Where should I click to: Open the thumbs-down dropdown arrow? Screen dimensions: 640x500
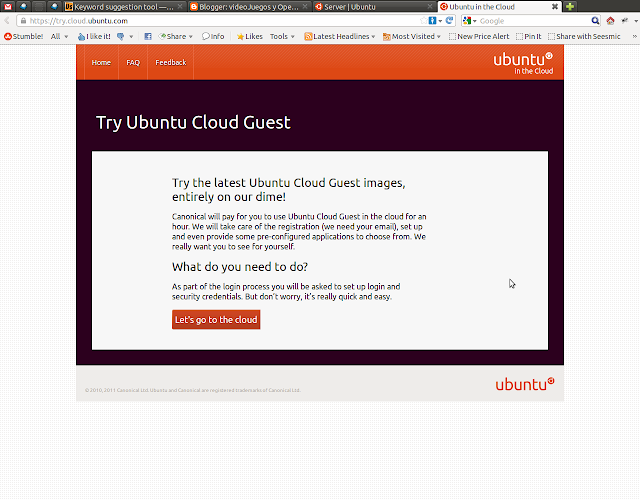coord(131,36)
